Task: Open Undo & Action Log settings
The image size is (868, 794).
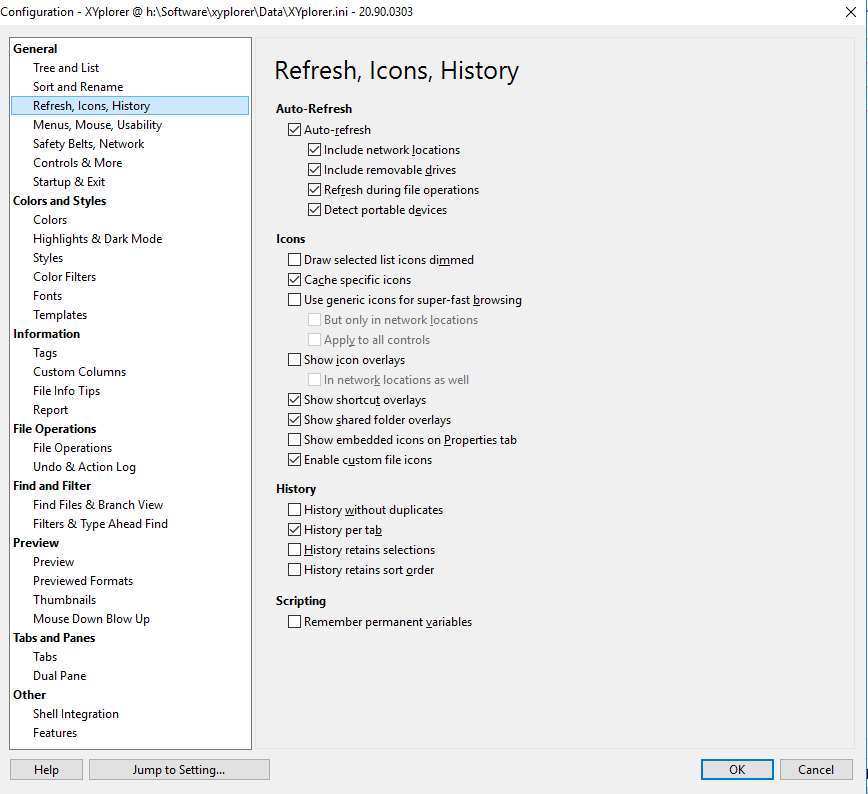Action: [82, 466]
